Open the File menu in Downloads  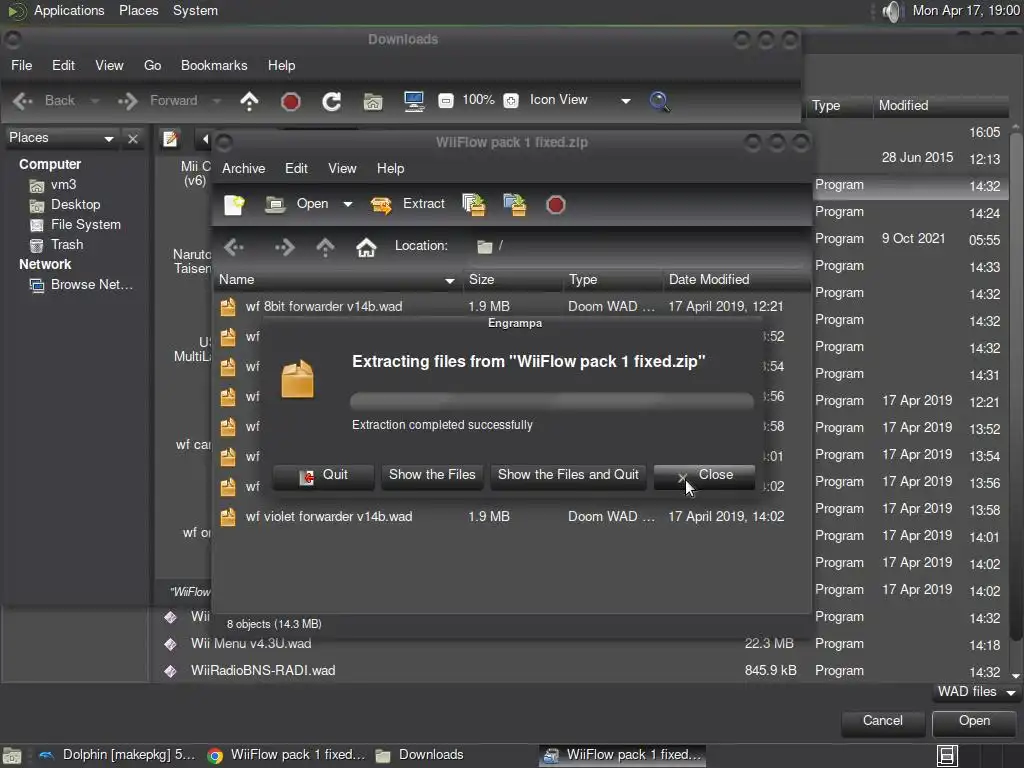(x=22, y=66)
